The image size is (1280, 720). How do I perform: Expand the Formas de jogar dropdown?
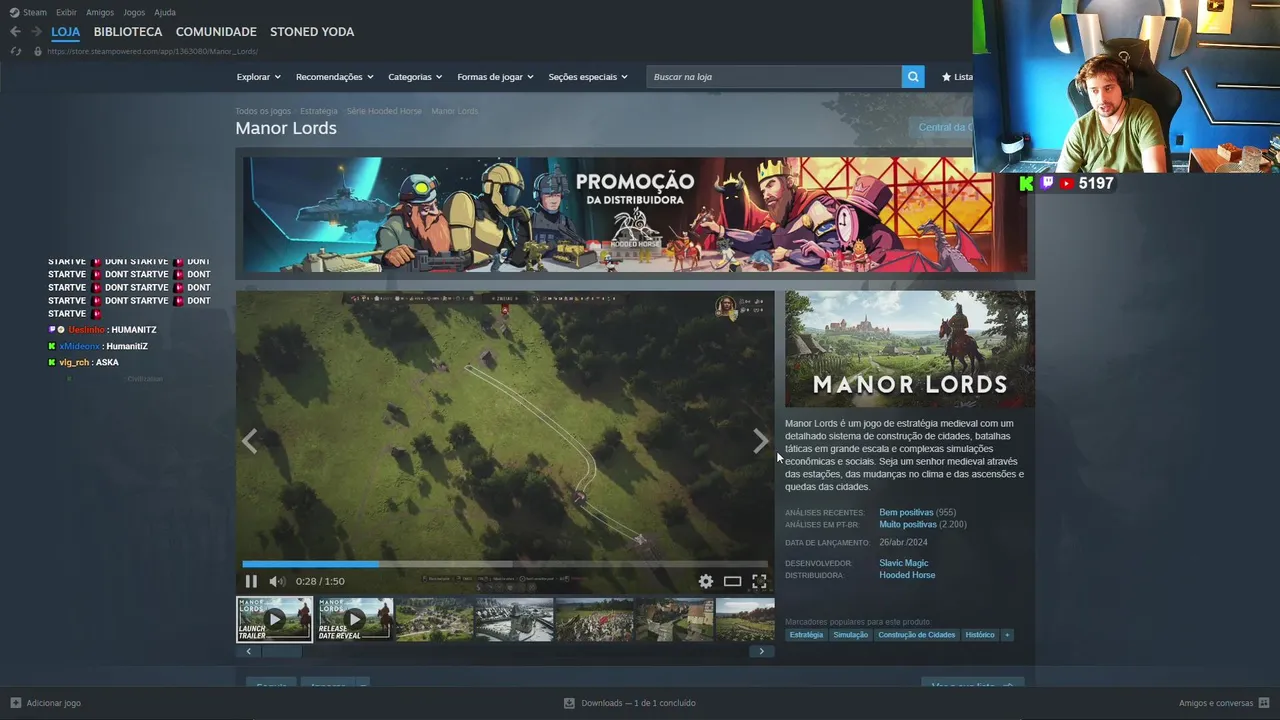(x=495, y=77)
